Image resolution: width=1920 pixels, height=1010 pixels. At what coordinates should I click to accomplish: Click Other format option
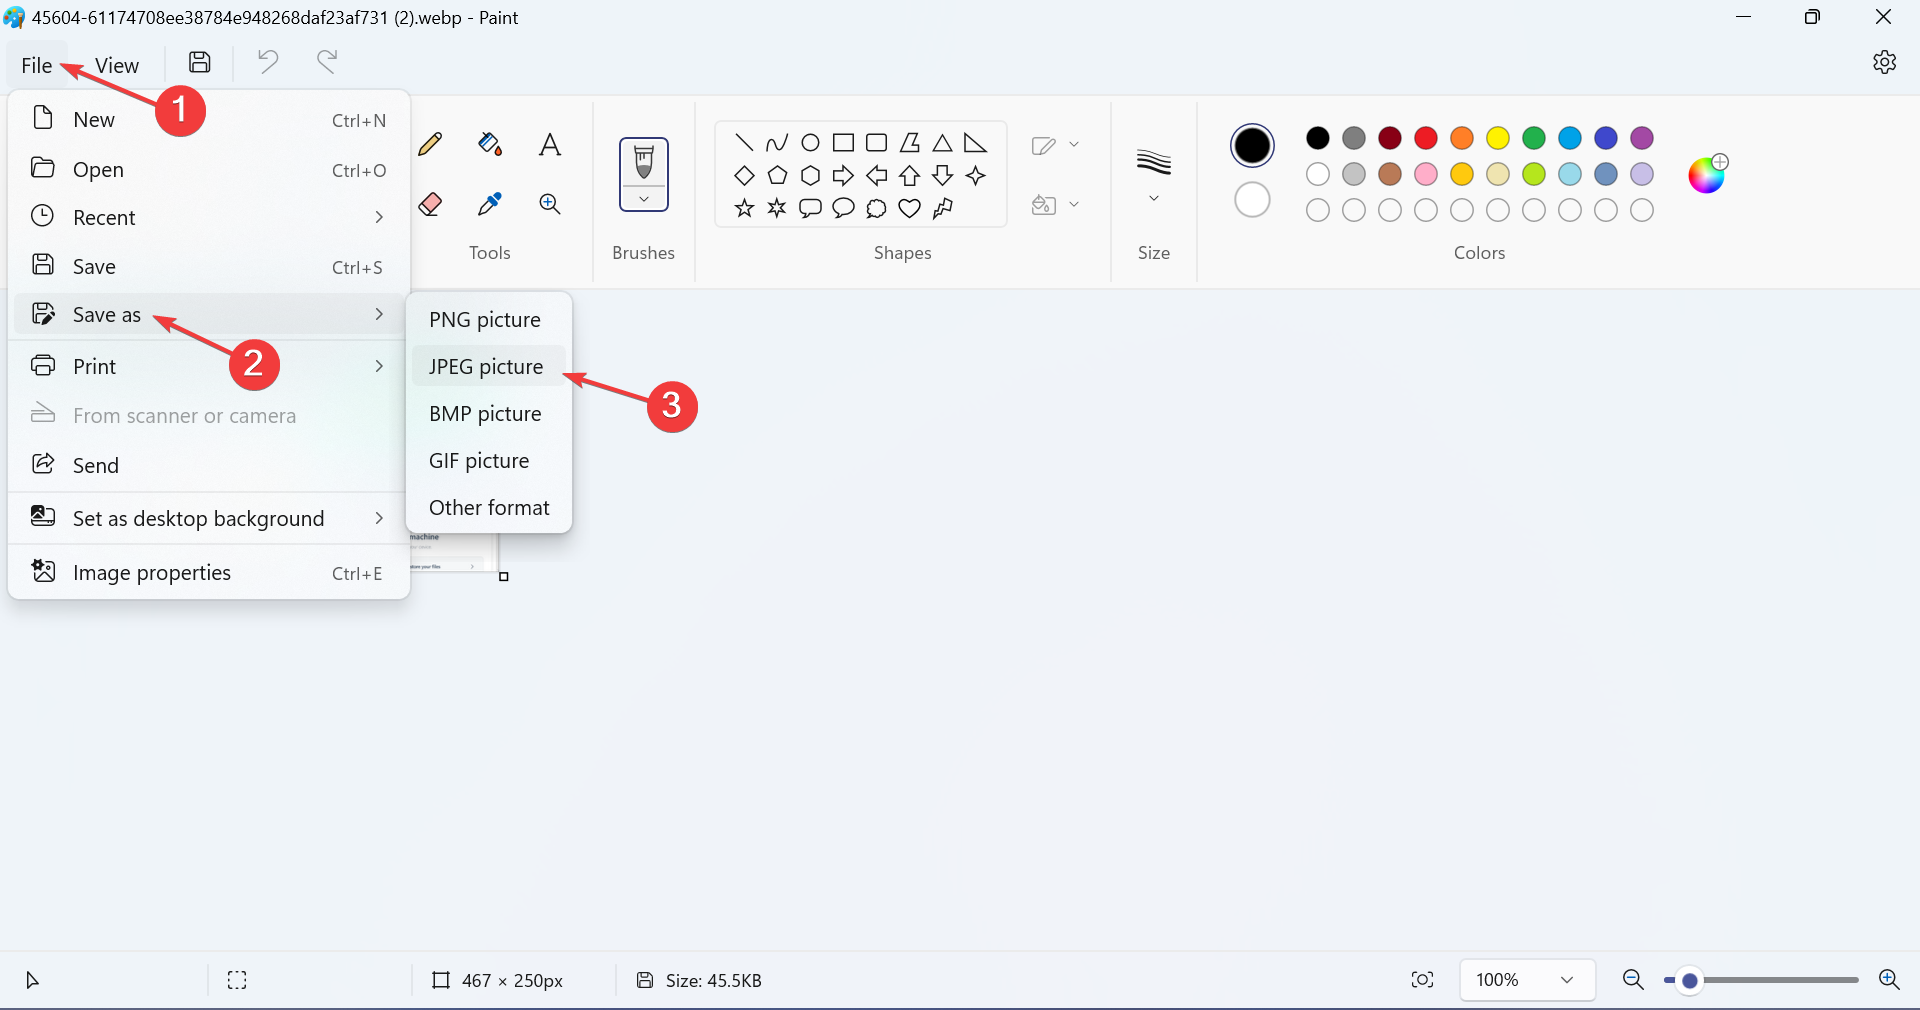click(489, 508)
